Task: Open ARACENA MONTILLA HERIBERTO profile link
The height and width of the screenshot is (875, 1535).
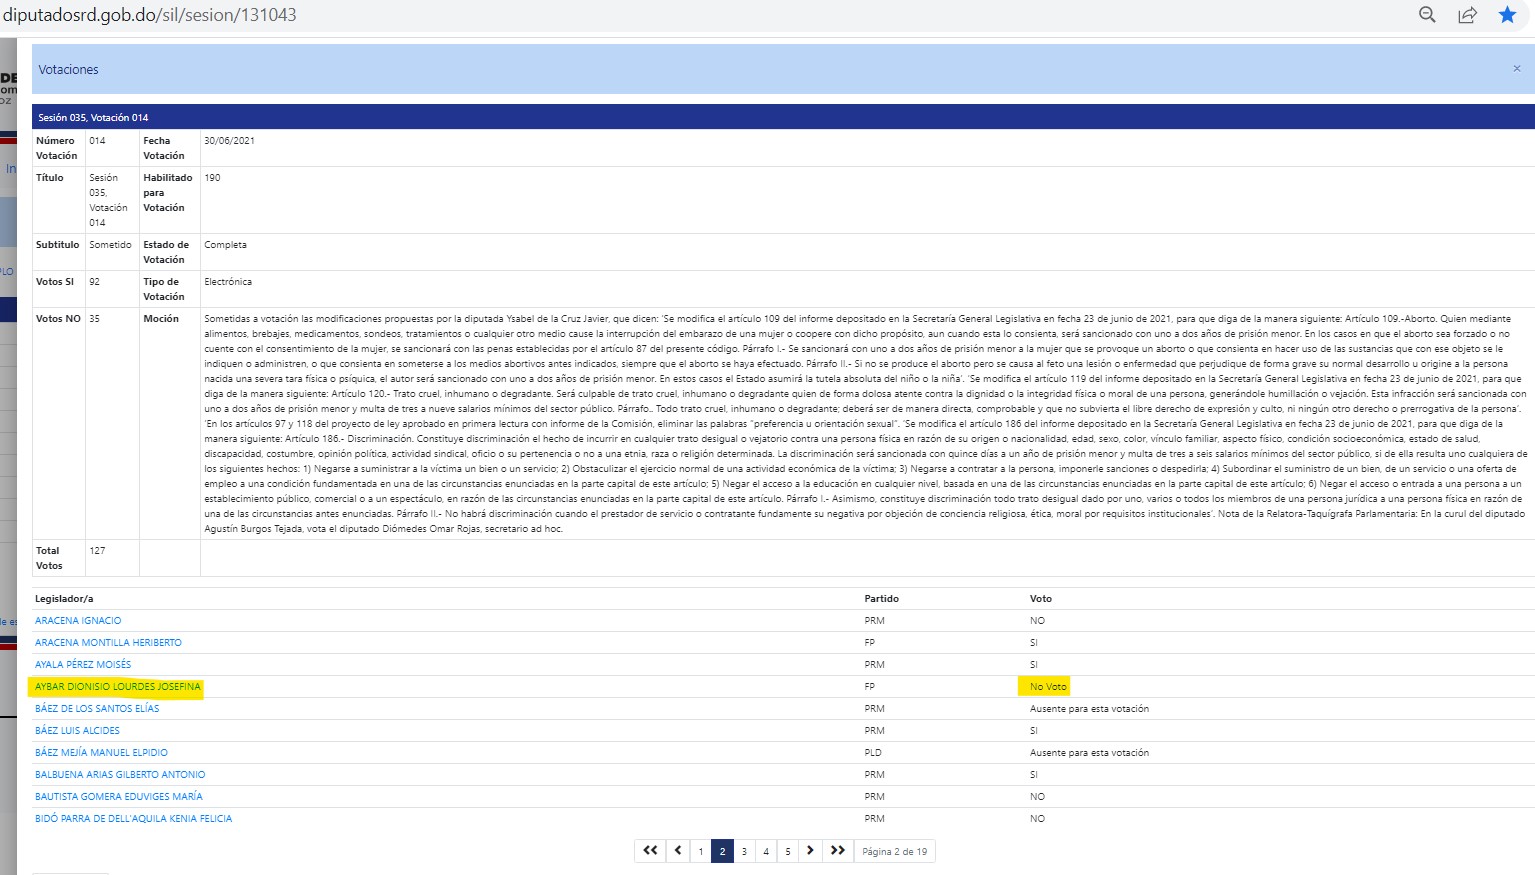Action: click(x=108, y=643)
